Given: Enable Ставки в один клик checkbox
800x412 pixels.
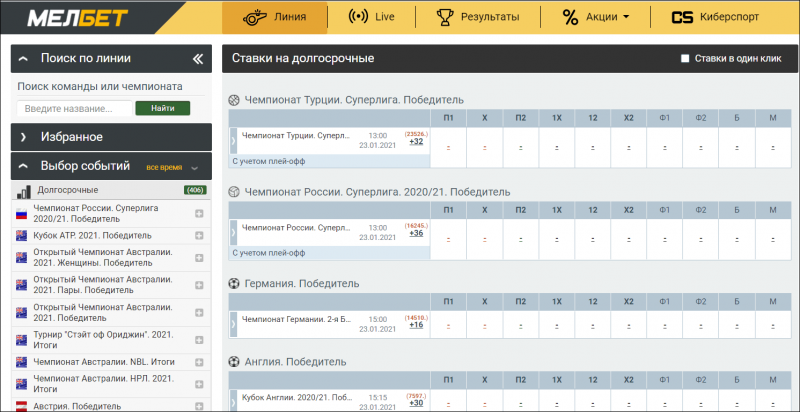Looking at the screenshot, I should [685, 59].
